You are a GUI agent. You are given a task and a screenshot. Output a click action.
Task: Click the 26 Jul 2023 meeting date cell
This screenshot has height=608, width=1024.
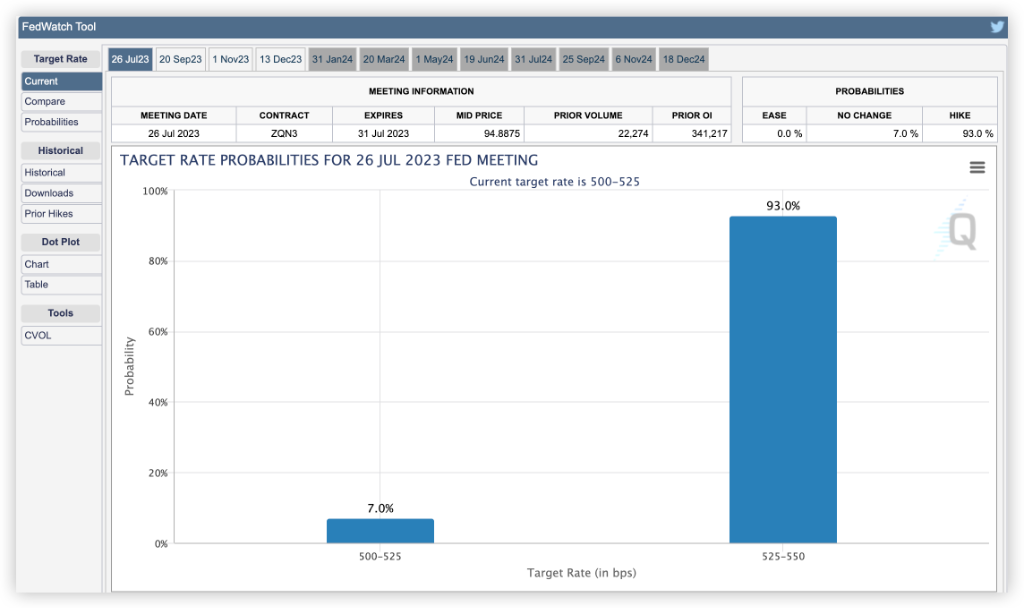[174, 134]
